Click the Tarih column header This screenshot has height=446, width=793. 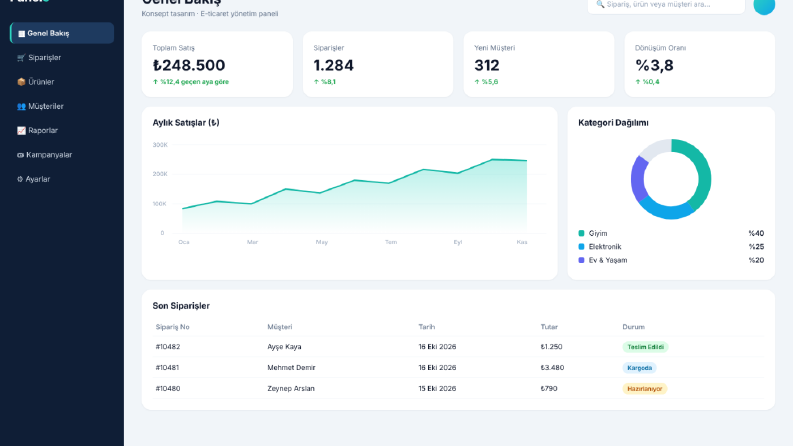pos(427,327)
